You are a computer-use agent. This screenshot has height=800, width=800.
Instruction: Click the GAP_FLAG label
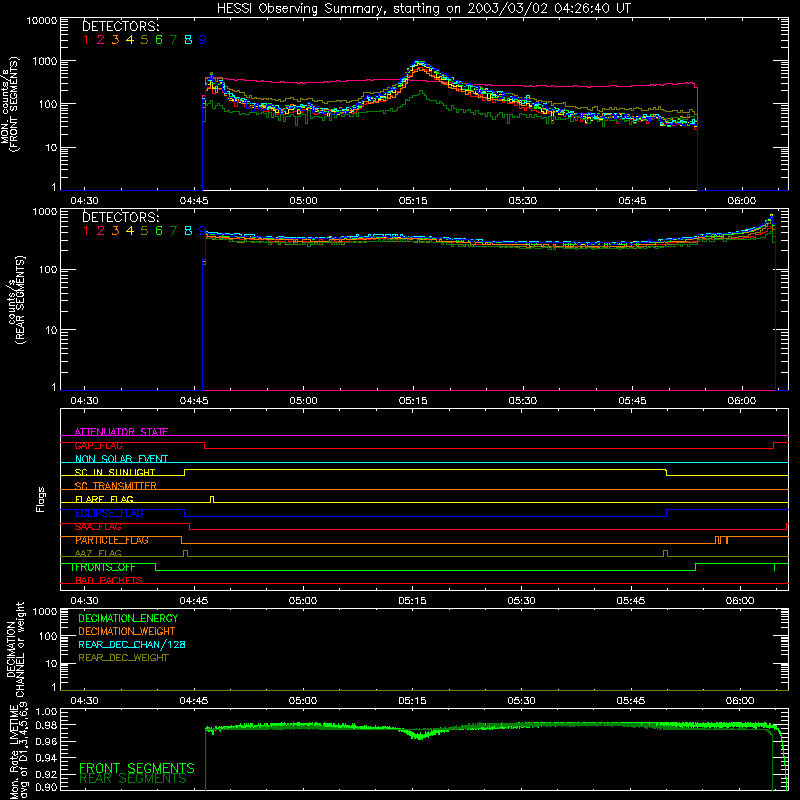(x=98, y=445)
